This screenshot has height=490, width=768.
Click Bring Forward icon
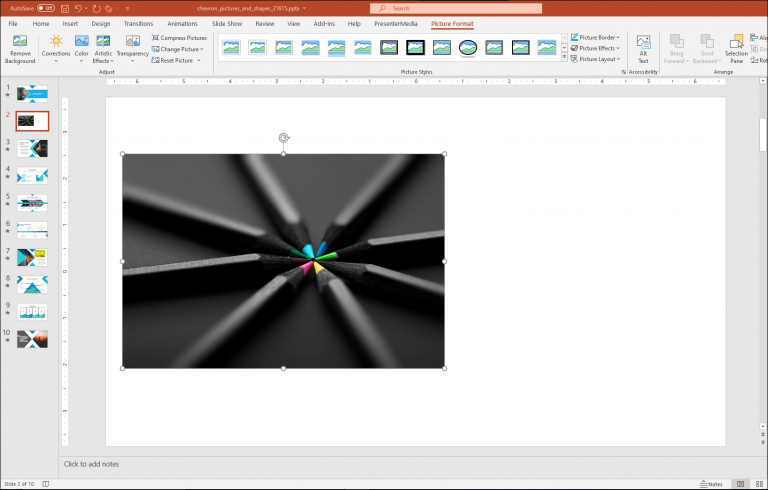coord(676,41)
